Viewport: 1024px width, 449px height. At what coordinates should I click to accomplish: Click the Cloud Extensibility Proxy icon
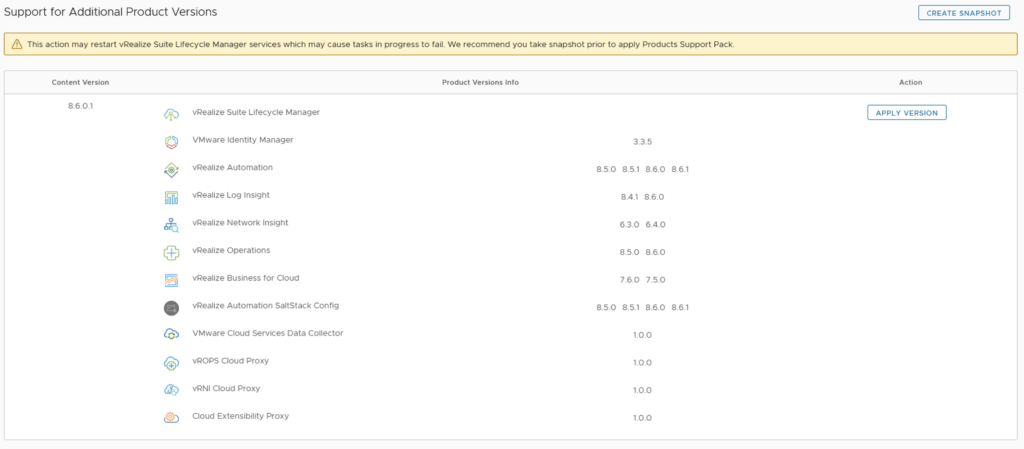[x=171, y=418]
